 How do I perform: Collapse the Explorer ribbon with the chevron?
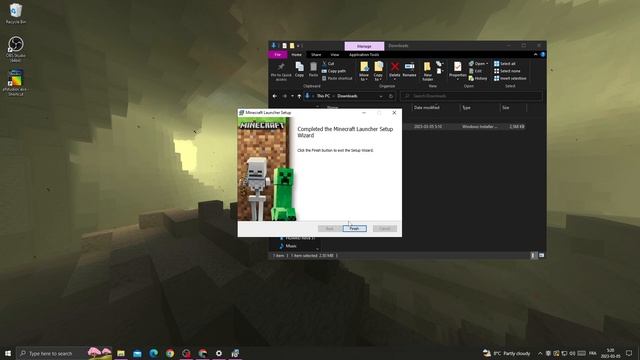click(x=536, y=54)
